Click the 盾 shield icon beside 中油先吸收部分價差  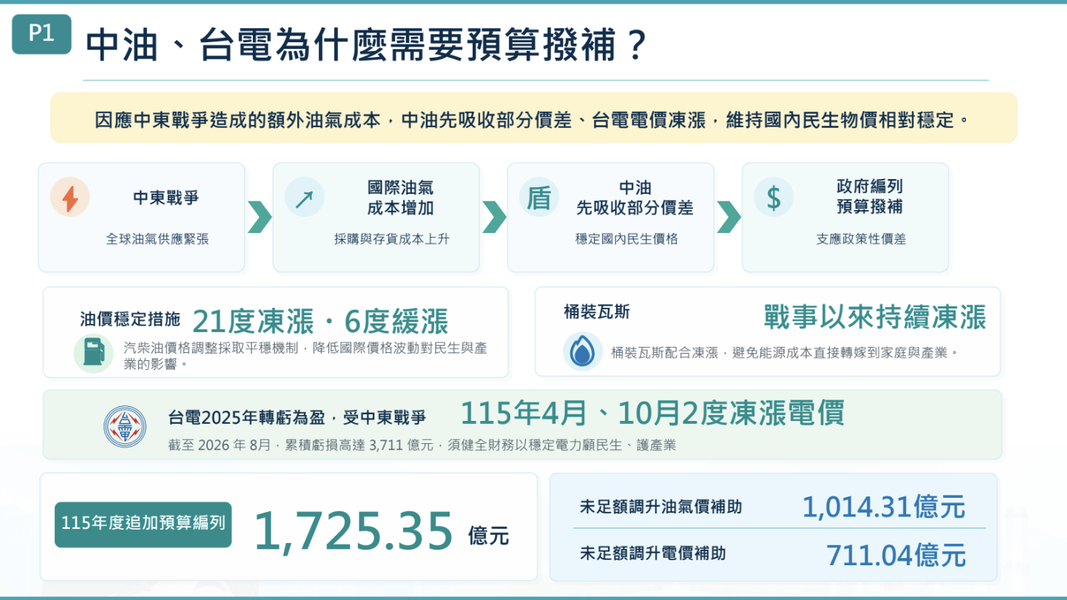click(539, 198)
